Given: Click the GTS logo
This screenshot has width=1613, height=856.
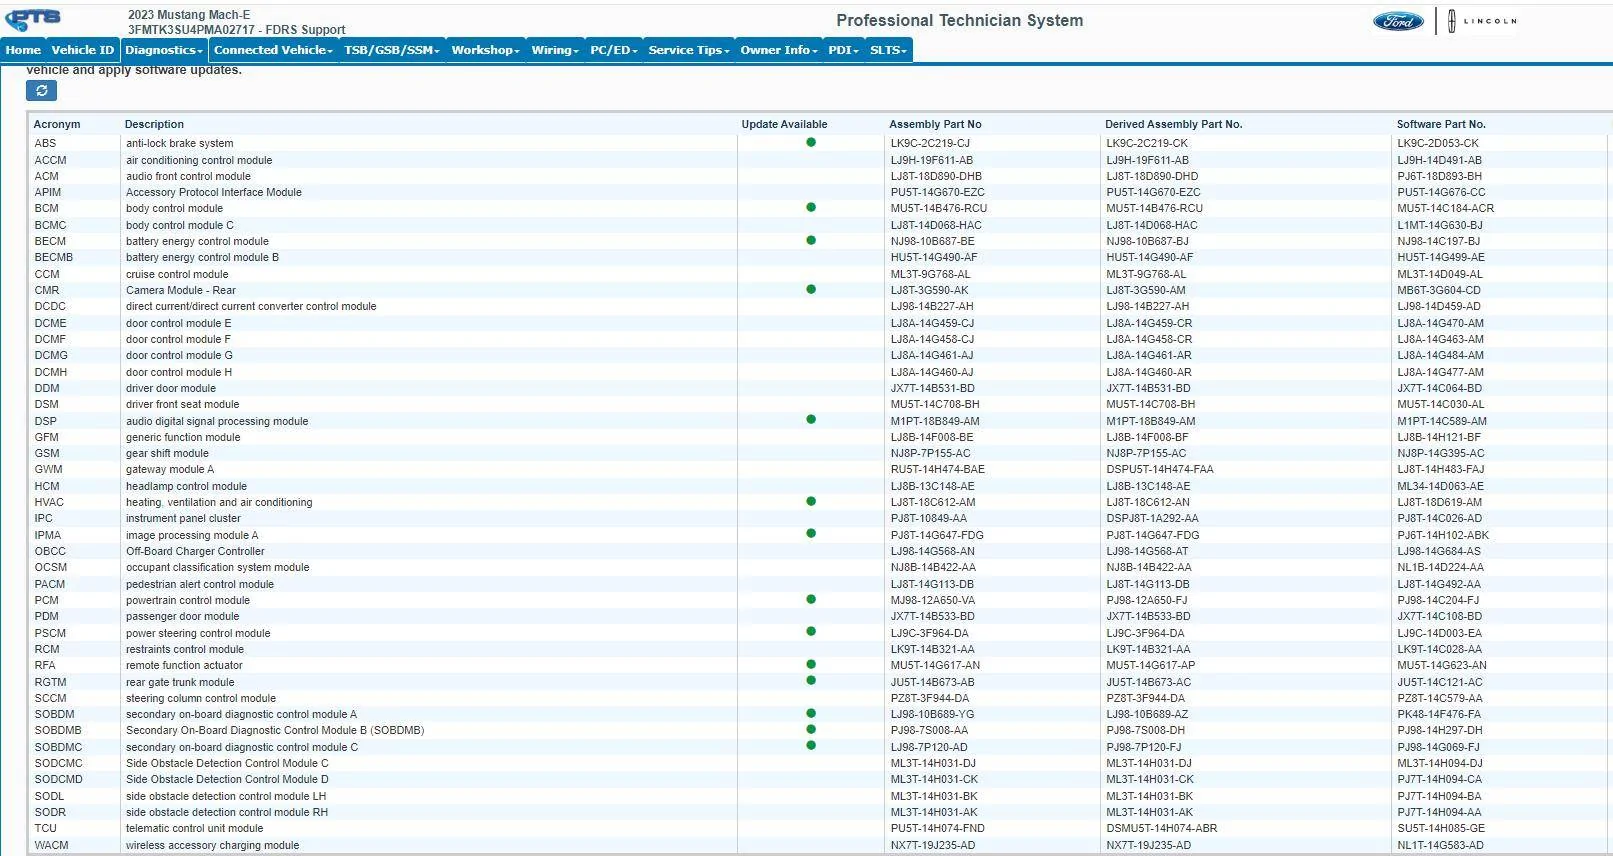Looking at the screenshot, I should pyautogui.click(x=32, y=19).
